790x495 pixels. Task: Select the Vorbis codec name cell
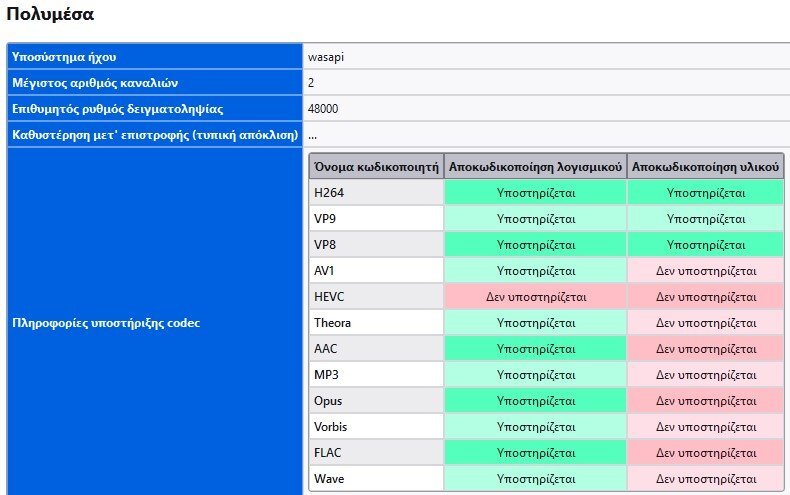tap(376, 426)
